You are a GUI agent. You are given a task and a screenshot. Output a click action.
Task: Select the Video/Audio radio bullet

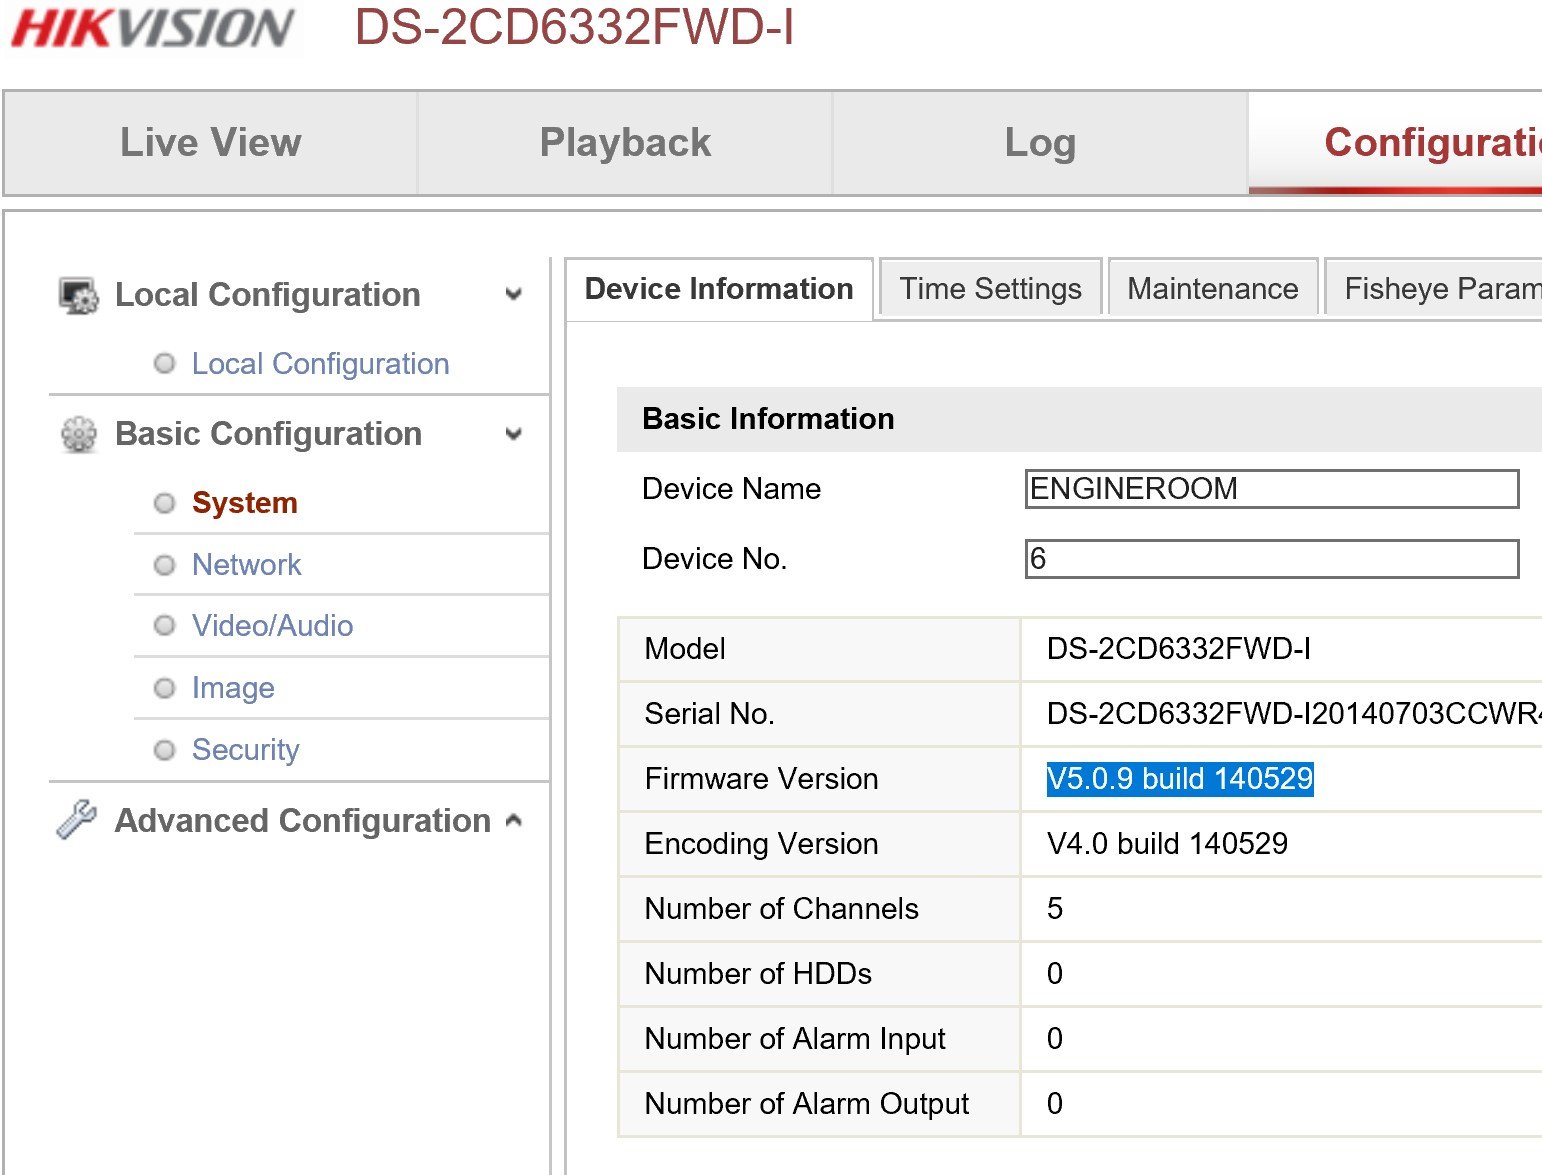click(165, 626)
